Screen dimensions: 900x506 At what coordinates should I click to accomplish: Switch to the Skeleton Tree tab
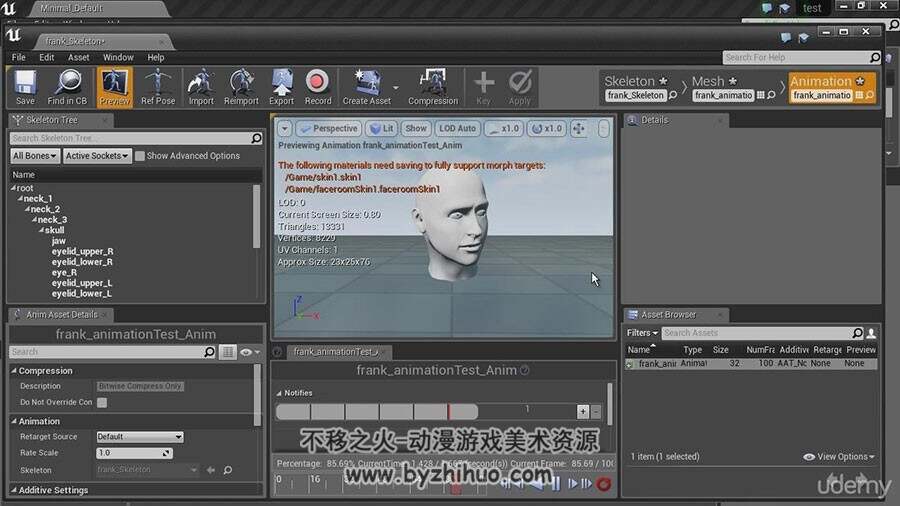(60, 120)
